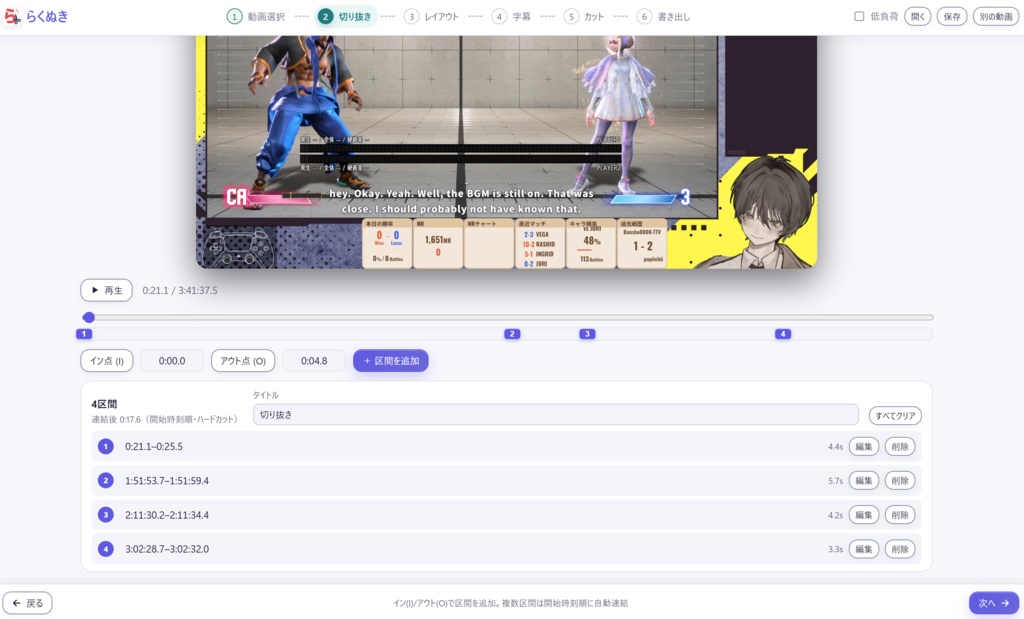Enable the 低負荷 checkbox
Image resolution: width=1024 pixels, height=619 pixels.
(859, 16)
